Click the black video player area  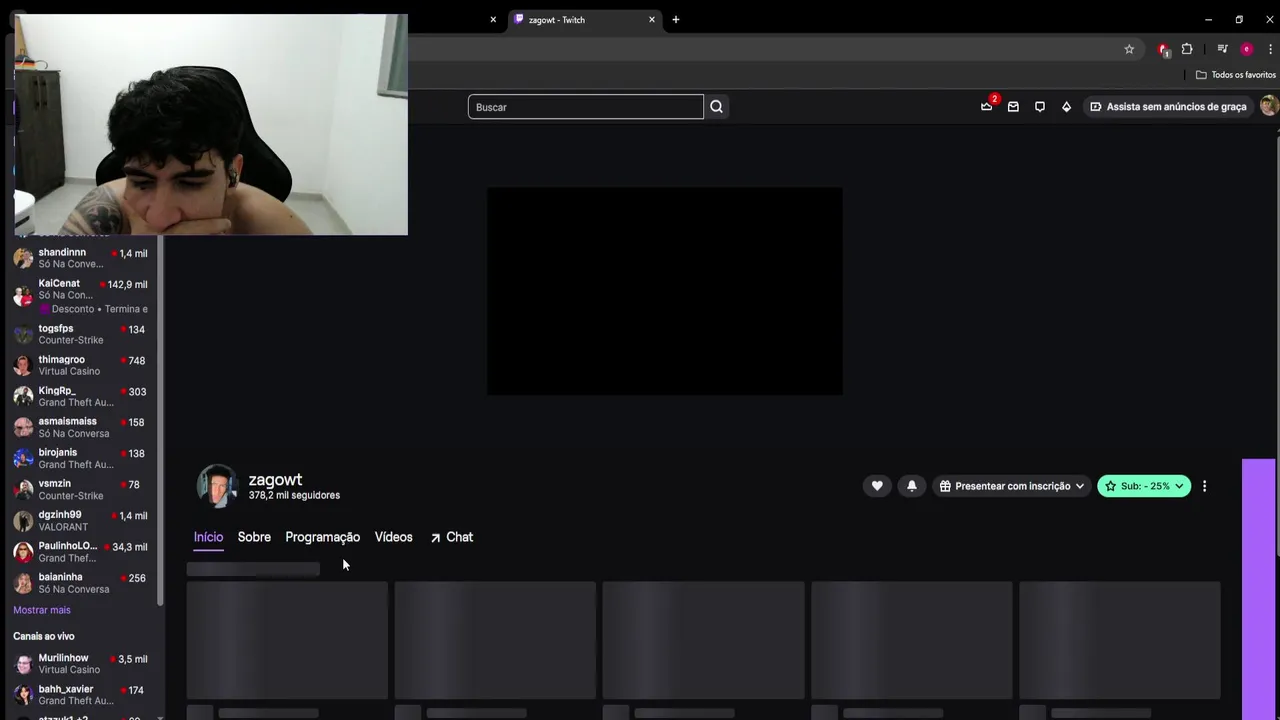pos(664,291)
